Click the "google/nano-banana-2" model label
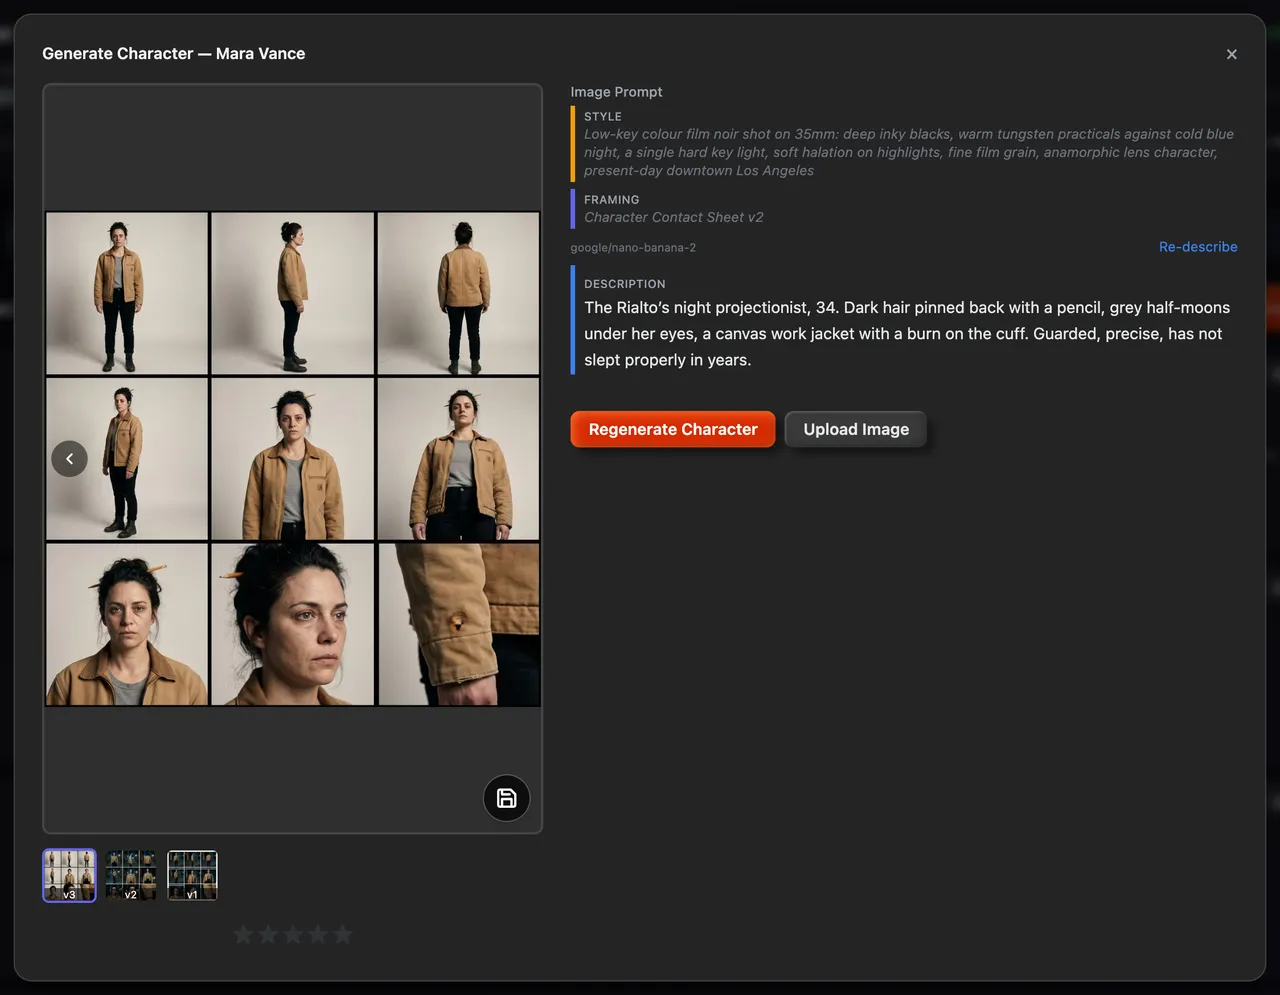1280x995 pixels. click(633, 247)
